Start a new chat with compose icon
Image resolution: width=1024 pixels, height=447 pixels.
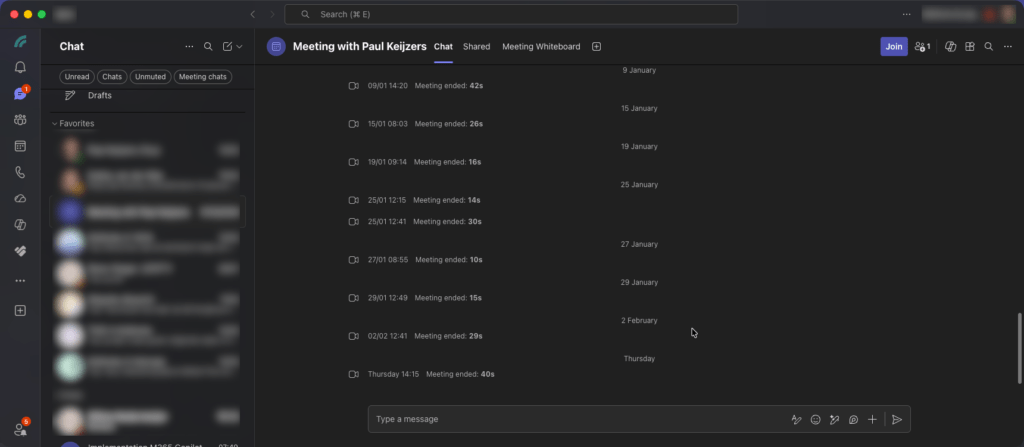click(227, 46)
